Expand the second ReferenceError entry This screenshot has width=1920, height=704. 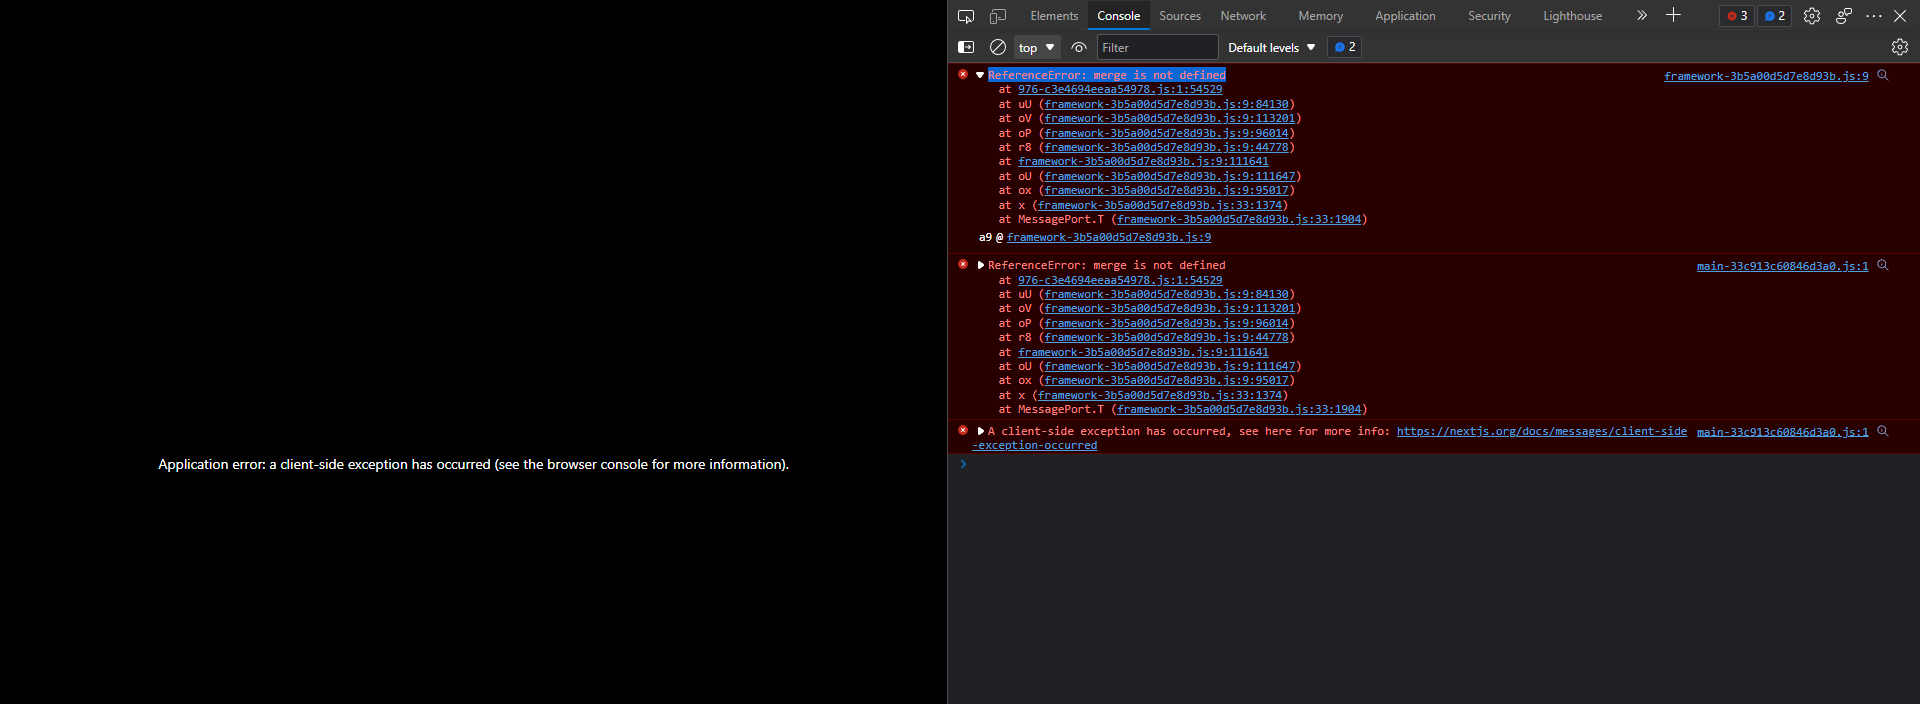(980, 265)
